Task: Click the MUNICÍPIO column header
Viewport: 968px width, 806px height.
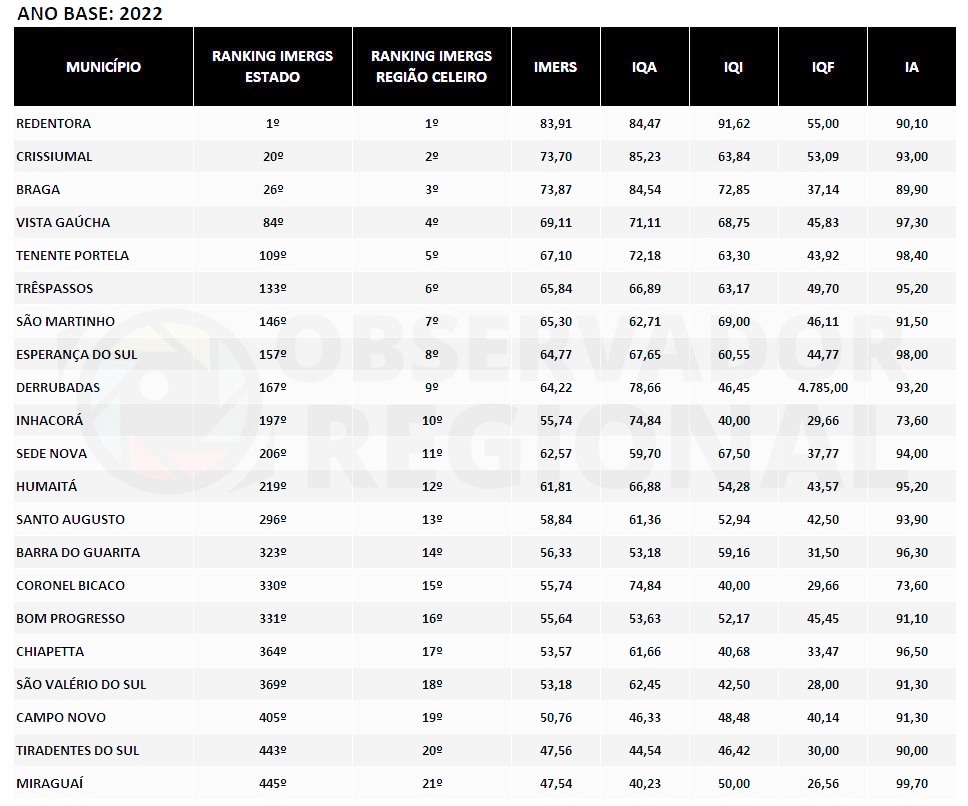Action: tap(103, 67)
